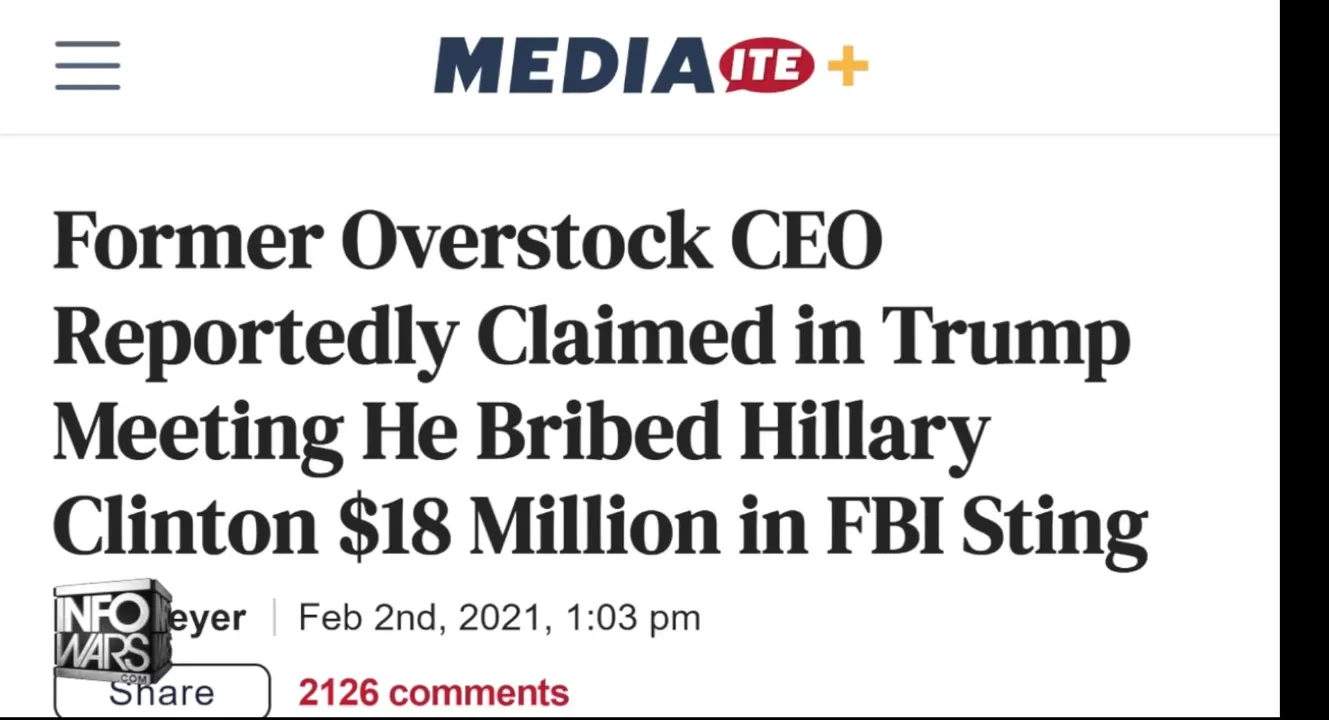Click the MEDIA wordmark in the header

[x=574, y=66]
